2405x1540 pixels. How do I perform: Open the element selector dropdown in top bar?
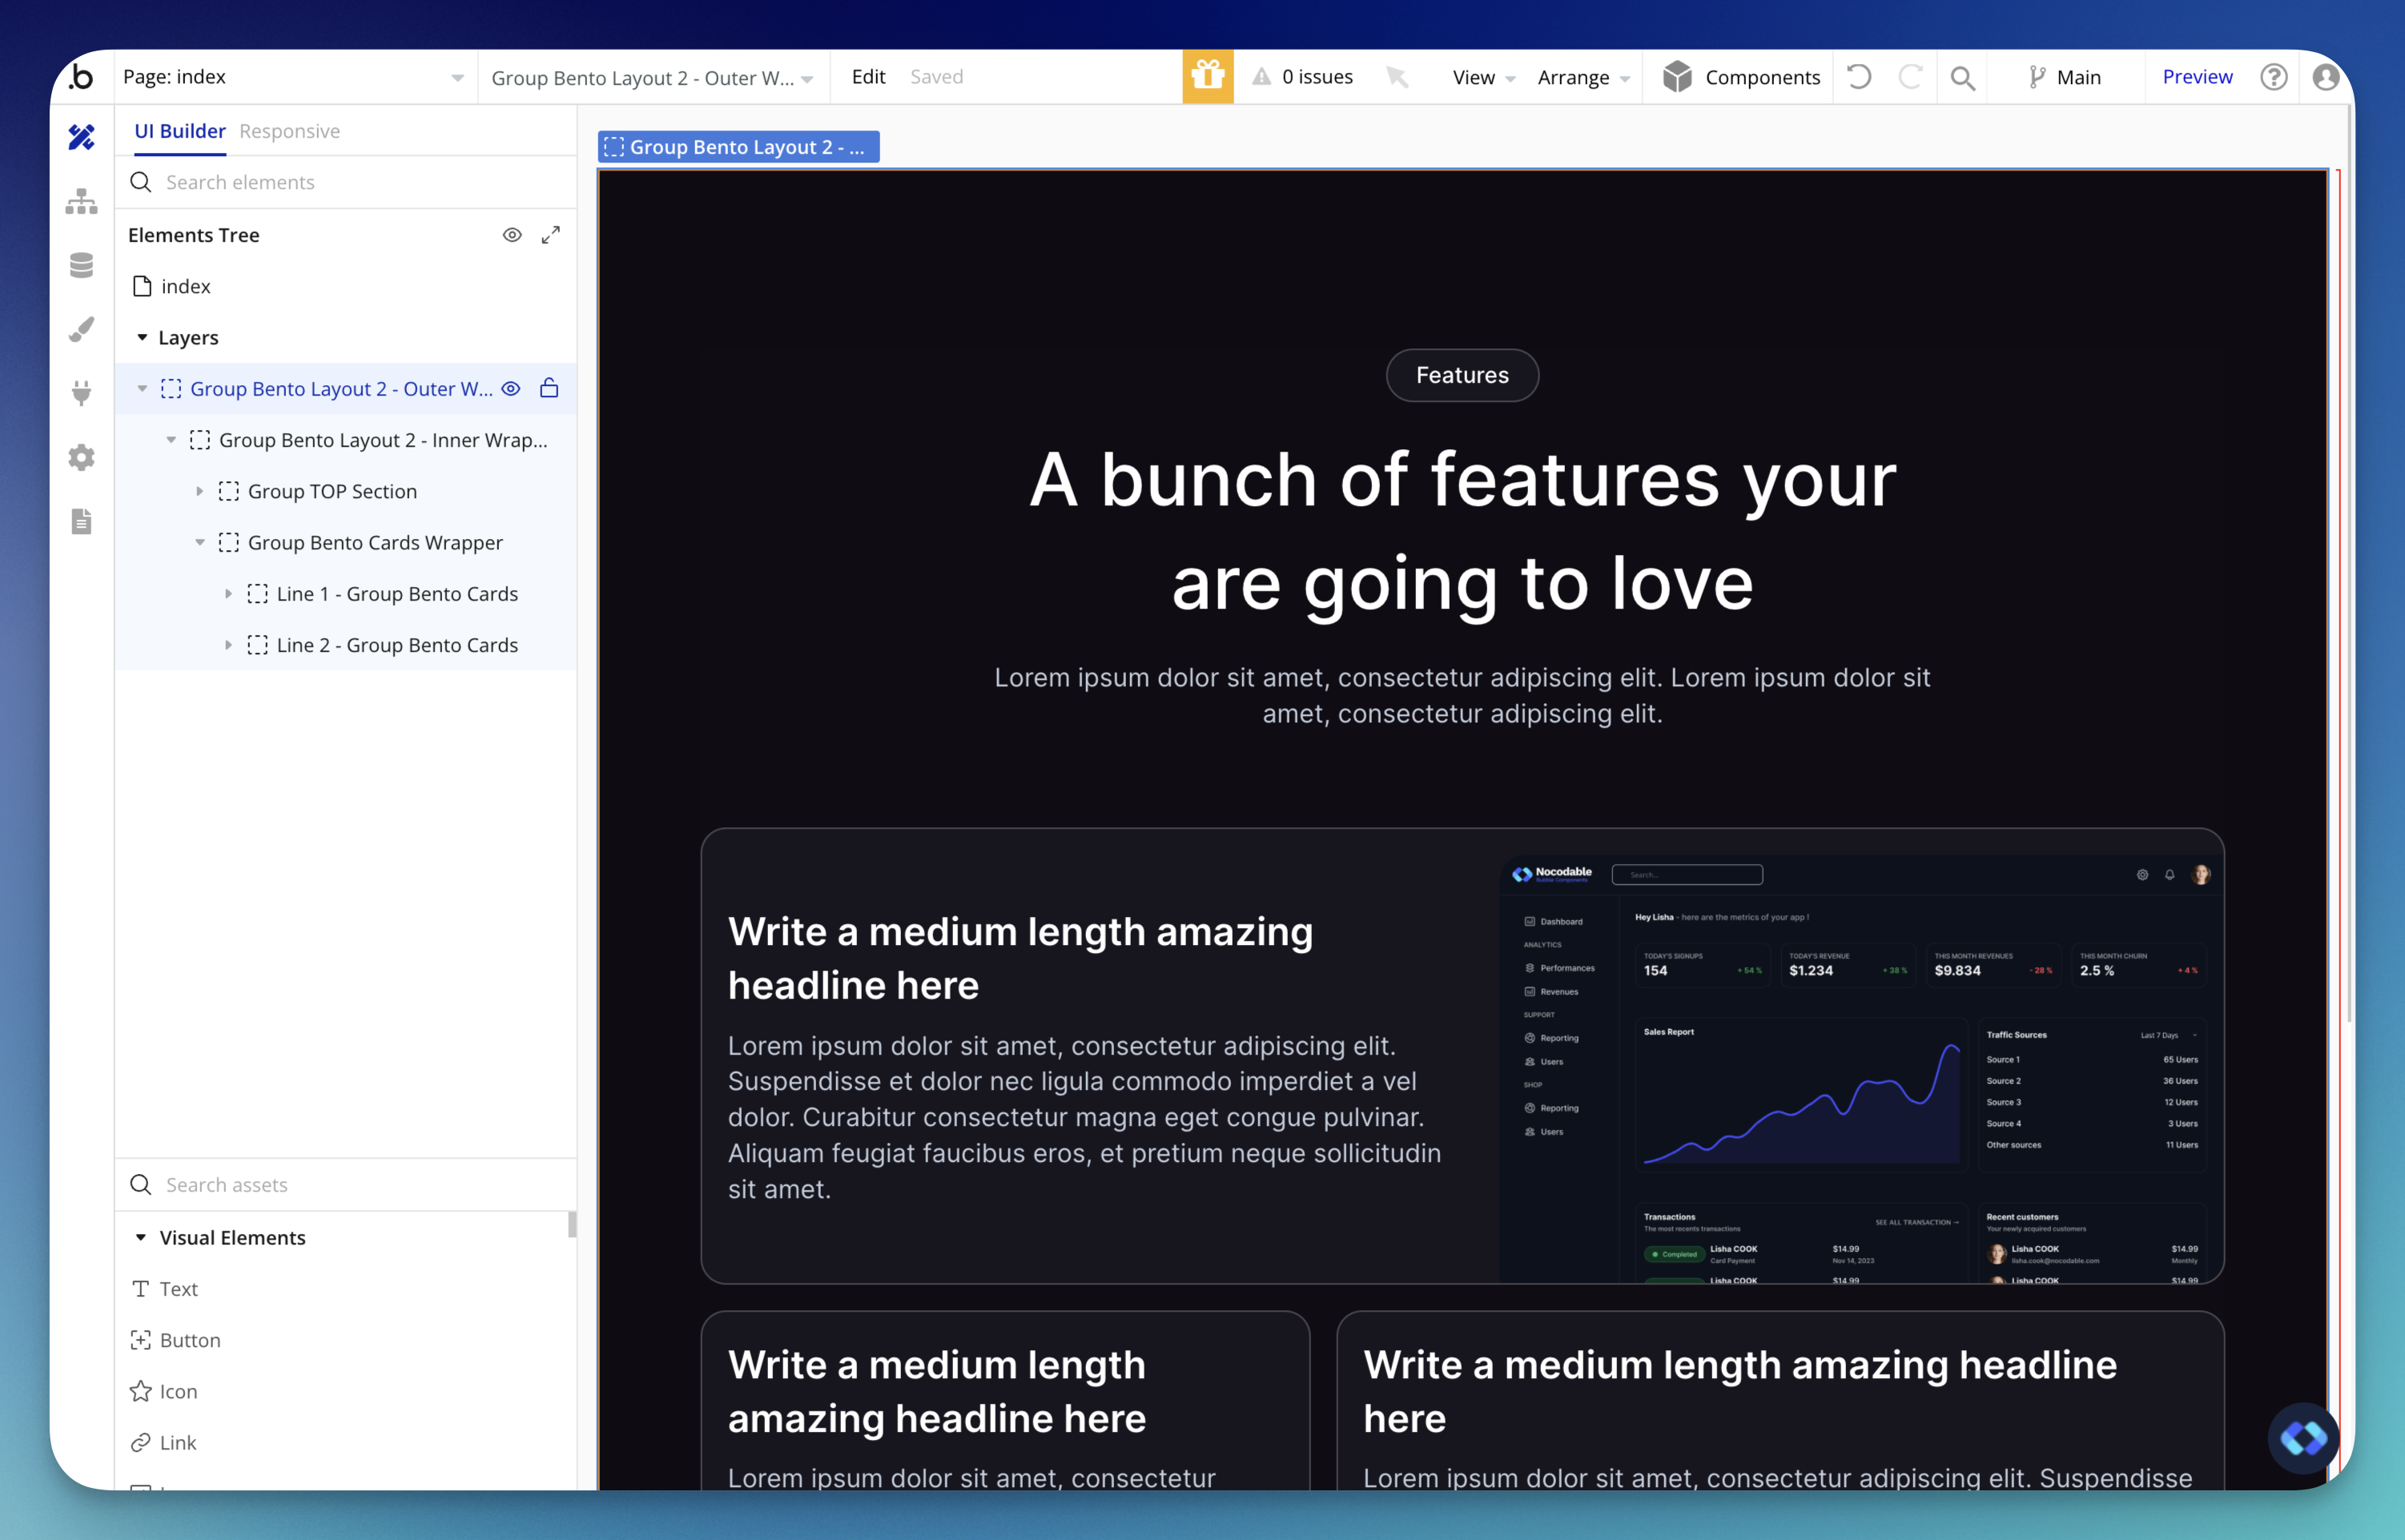(x=653, y=77)
